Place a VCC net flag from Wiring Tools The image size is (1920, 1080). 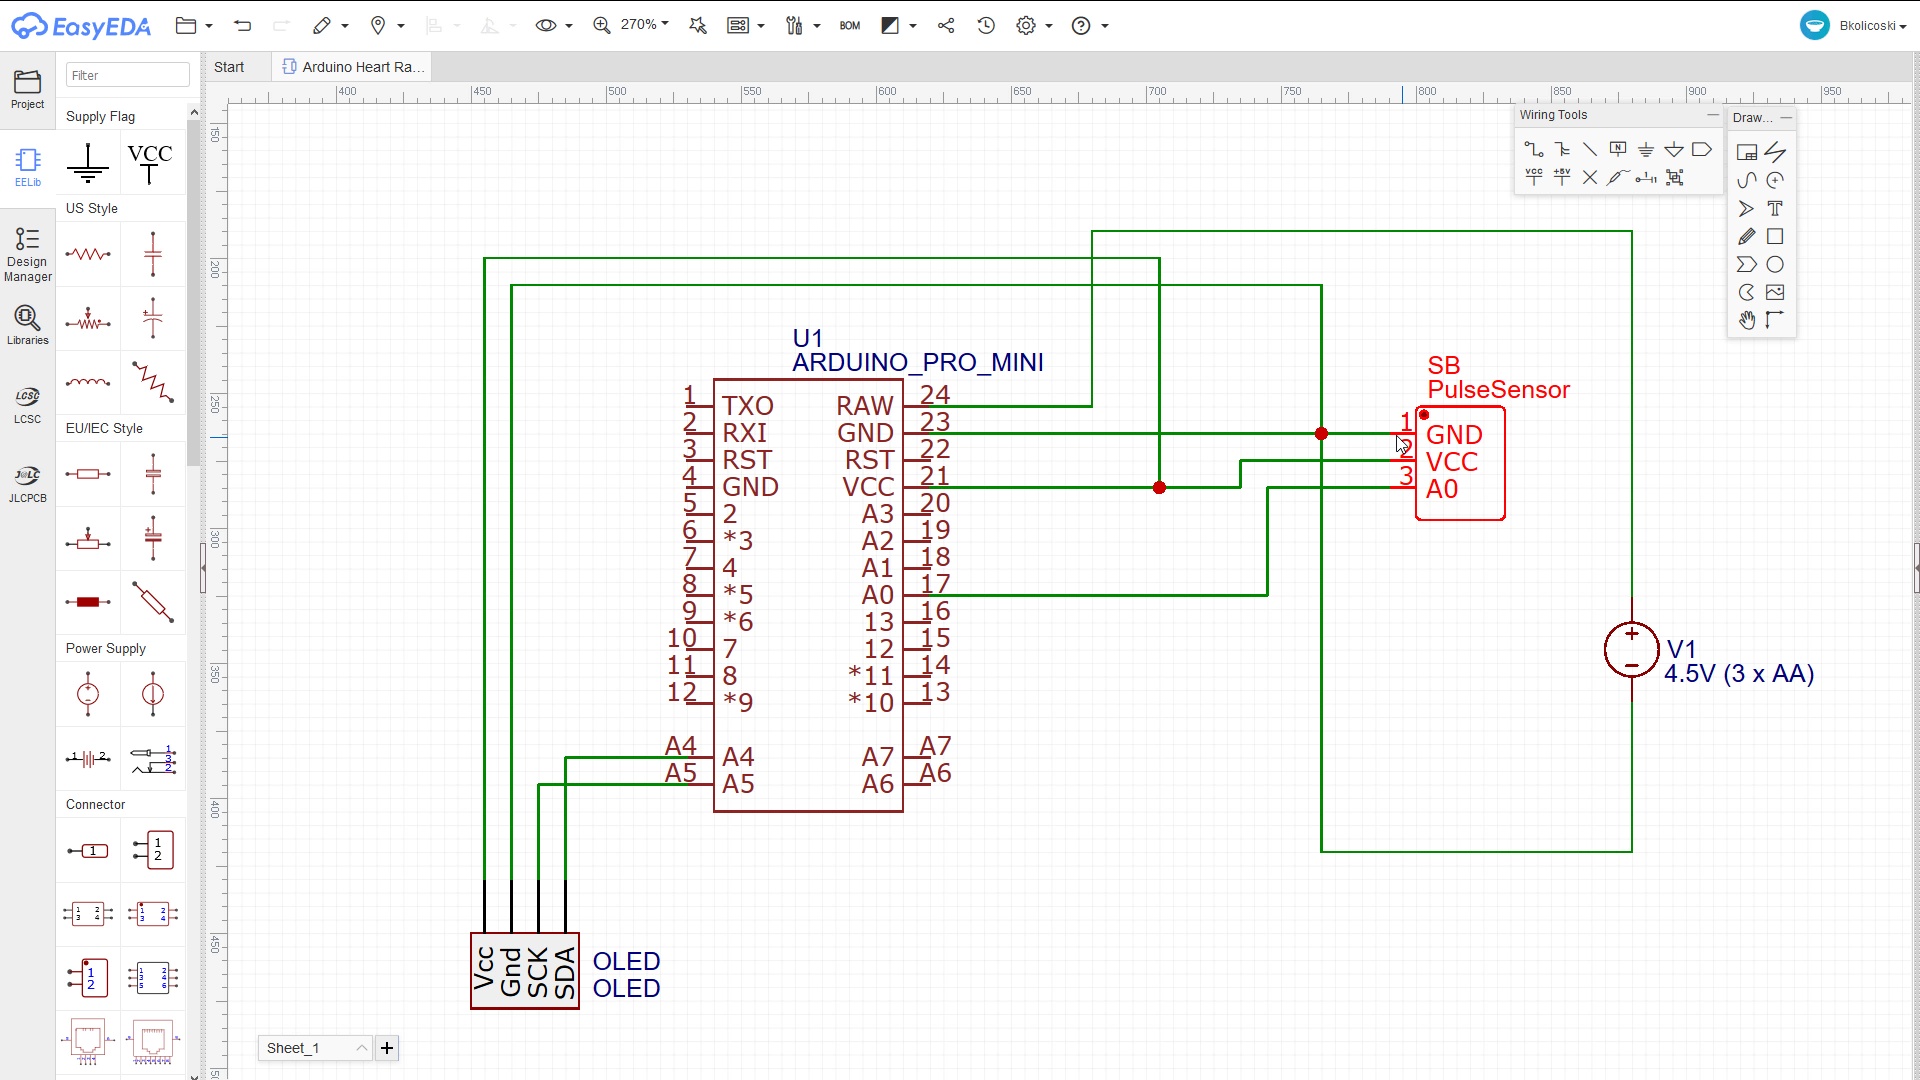click(1534, 177)
